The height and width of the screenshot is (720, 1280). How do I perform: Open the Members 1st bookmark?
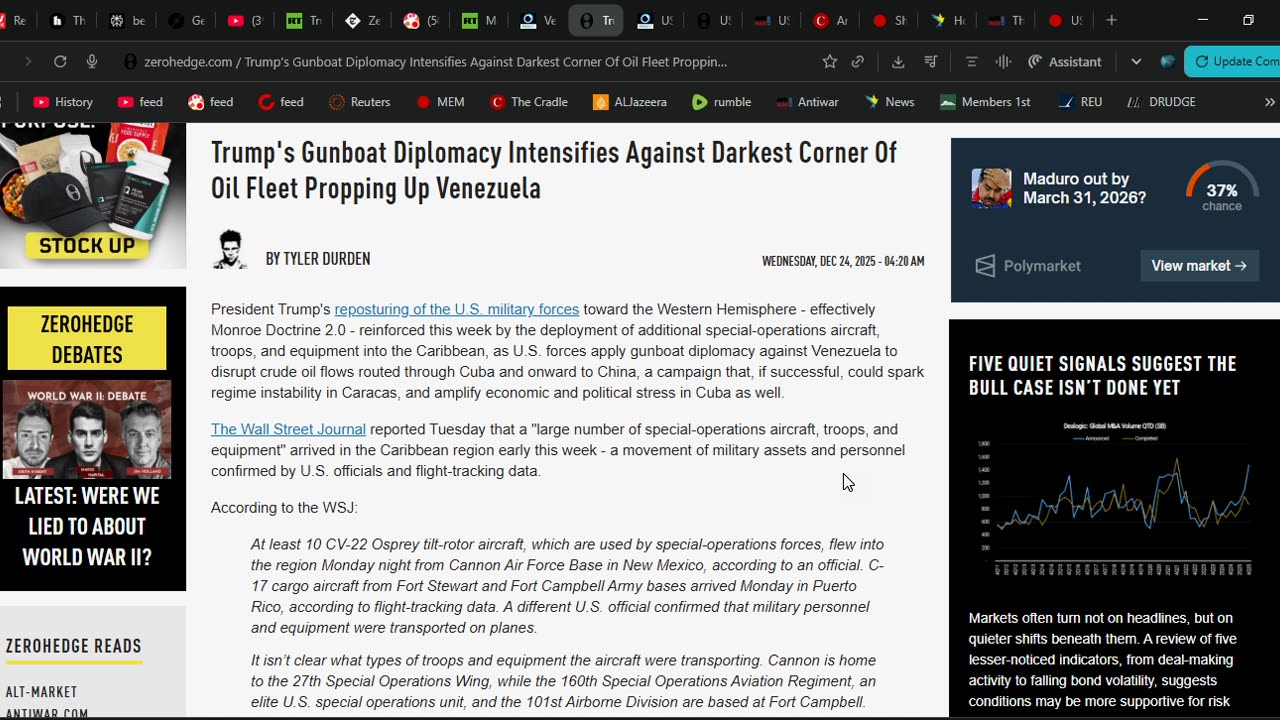[985, 102]
